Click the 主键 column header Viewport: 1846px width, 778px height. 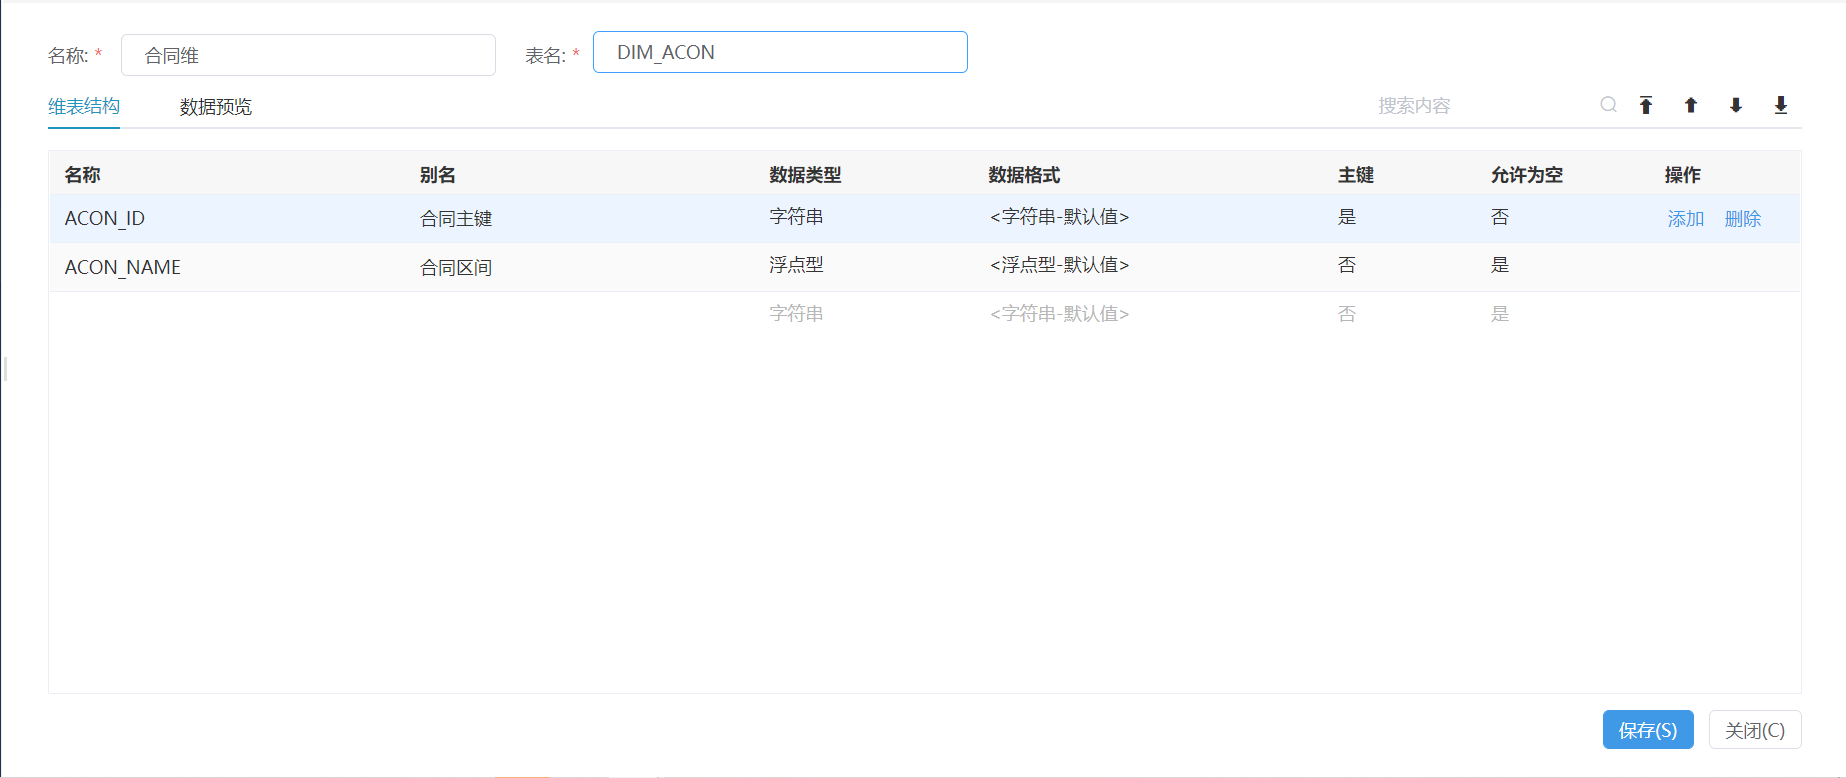[1356, 175]
